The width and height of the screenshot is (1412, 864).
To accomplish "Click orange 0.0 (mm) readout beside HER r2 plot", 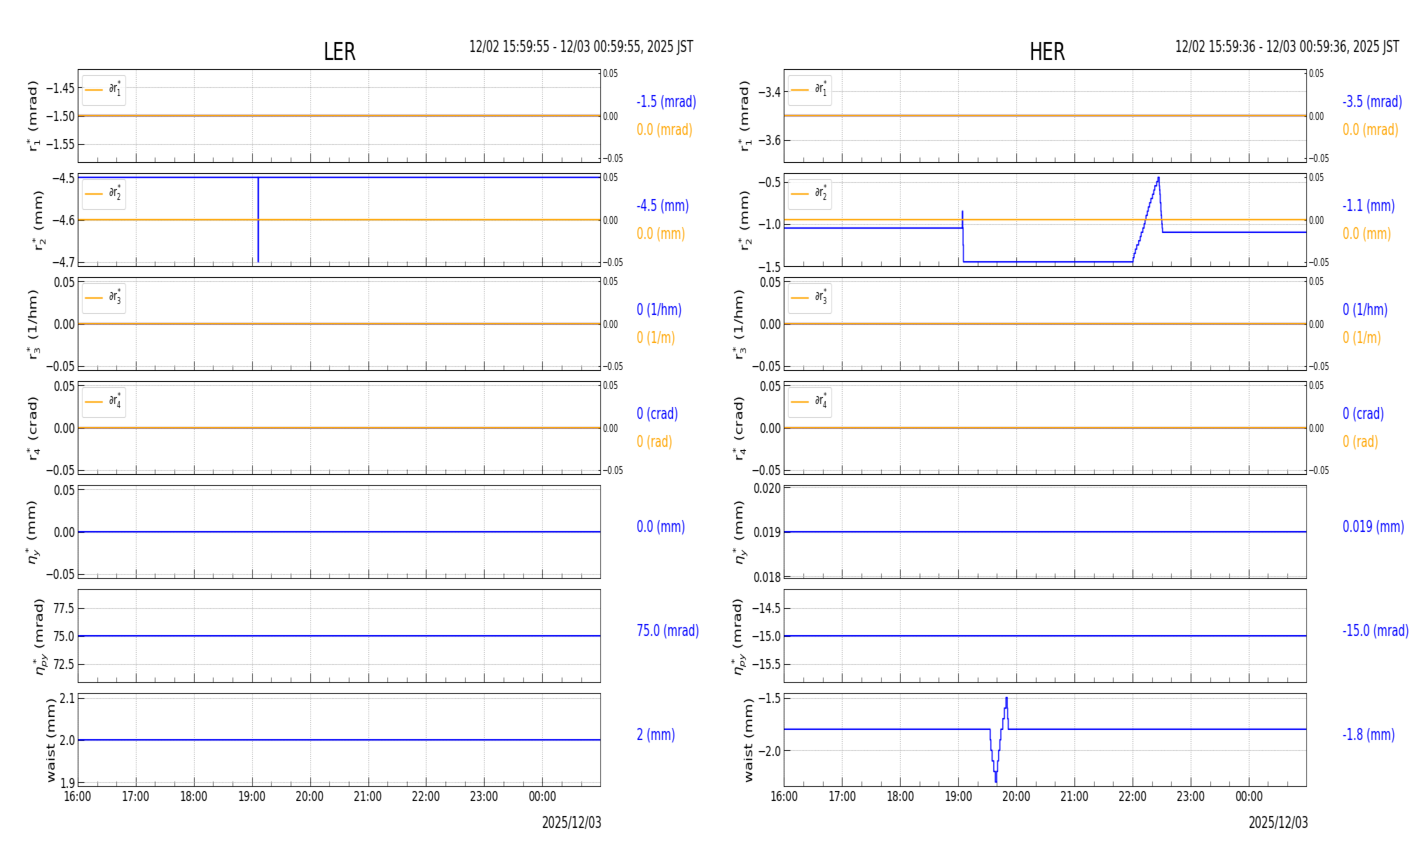I will [1367, 234].
